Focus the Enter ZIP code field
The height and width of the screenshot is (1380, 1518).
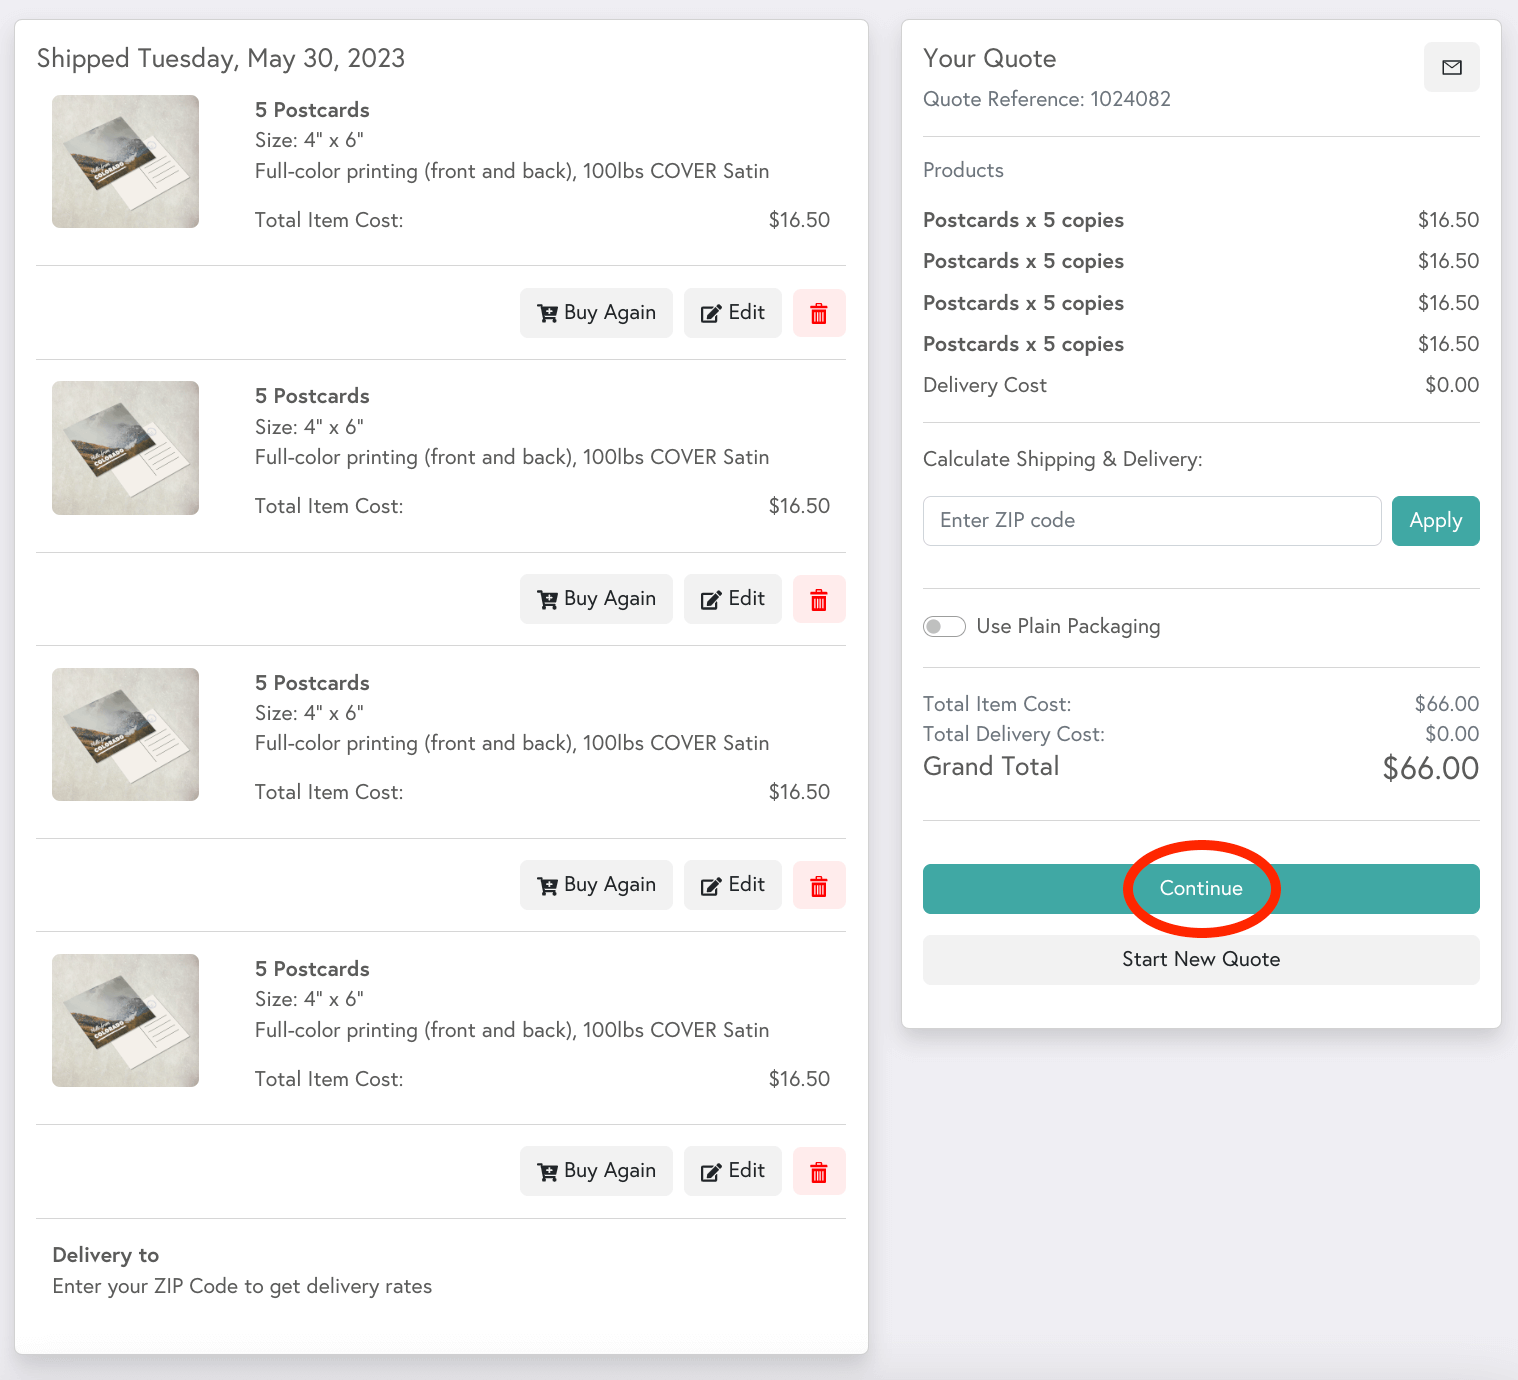1151,521
